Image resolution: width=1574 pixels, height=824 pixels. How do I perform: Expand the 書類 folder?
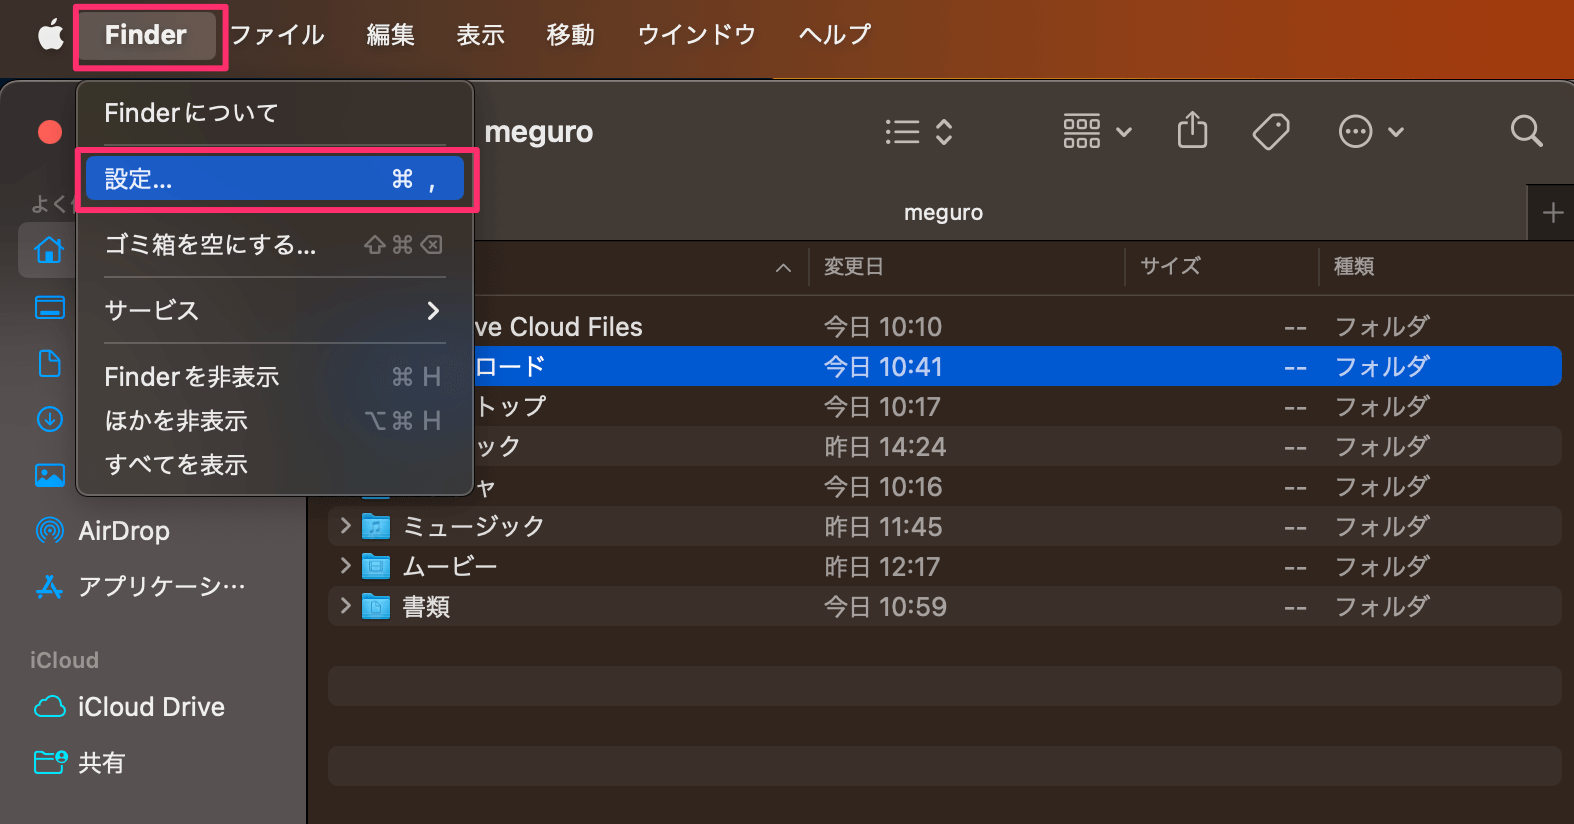coord(345,605)
